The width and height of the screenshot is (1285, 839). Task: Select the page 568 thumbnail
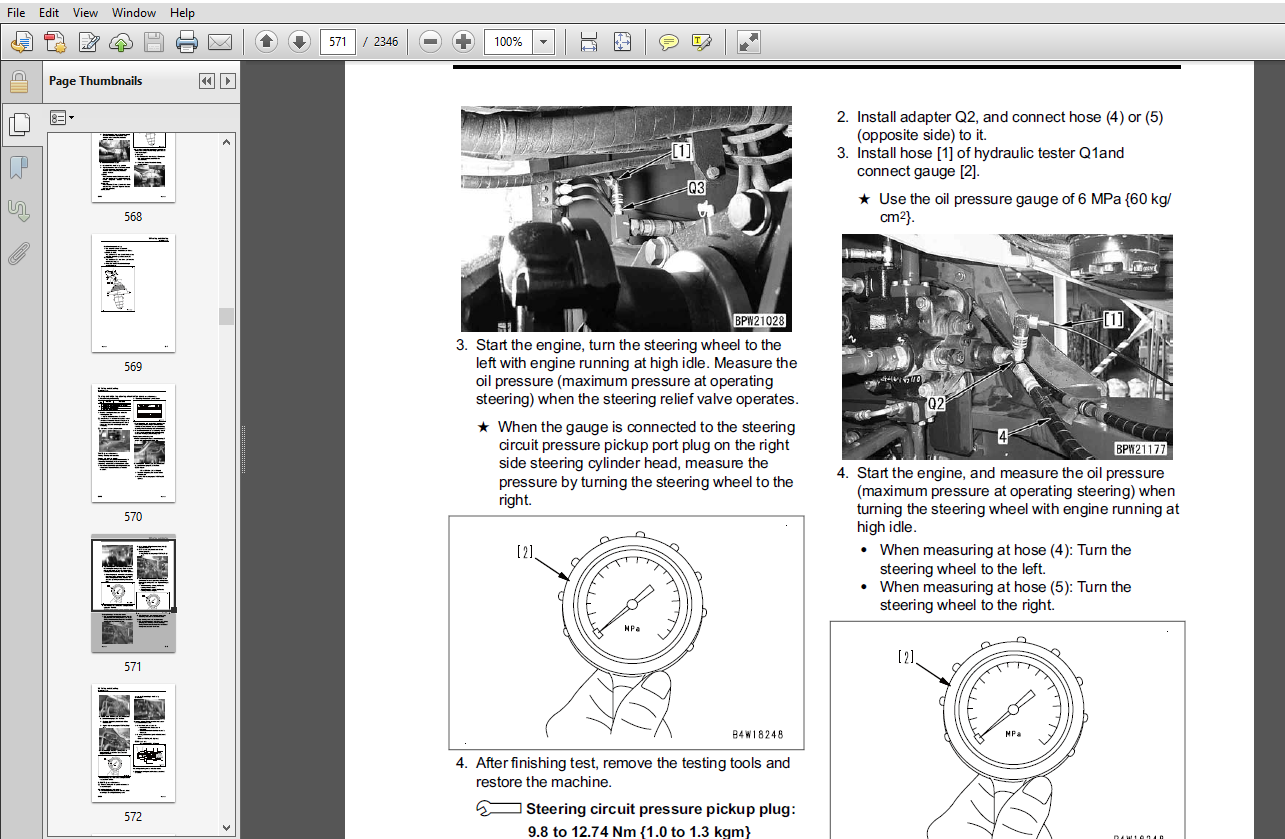pos(133,168)
